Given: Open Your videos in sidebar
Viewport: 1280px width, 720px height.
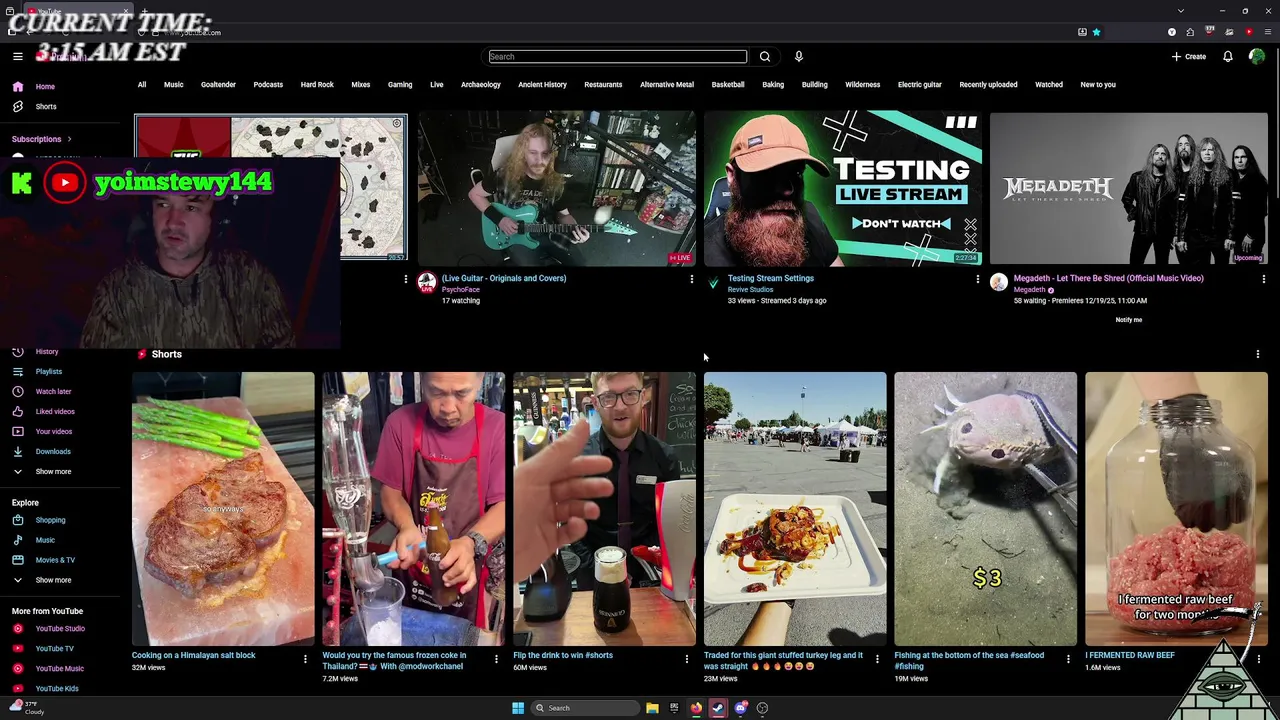Looking at the screenshot, I should [x=54, y=432].
